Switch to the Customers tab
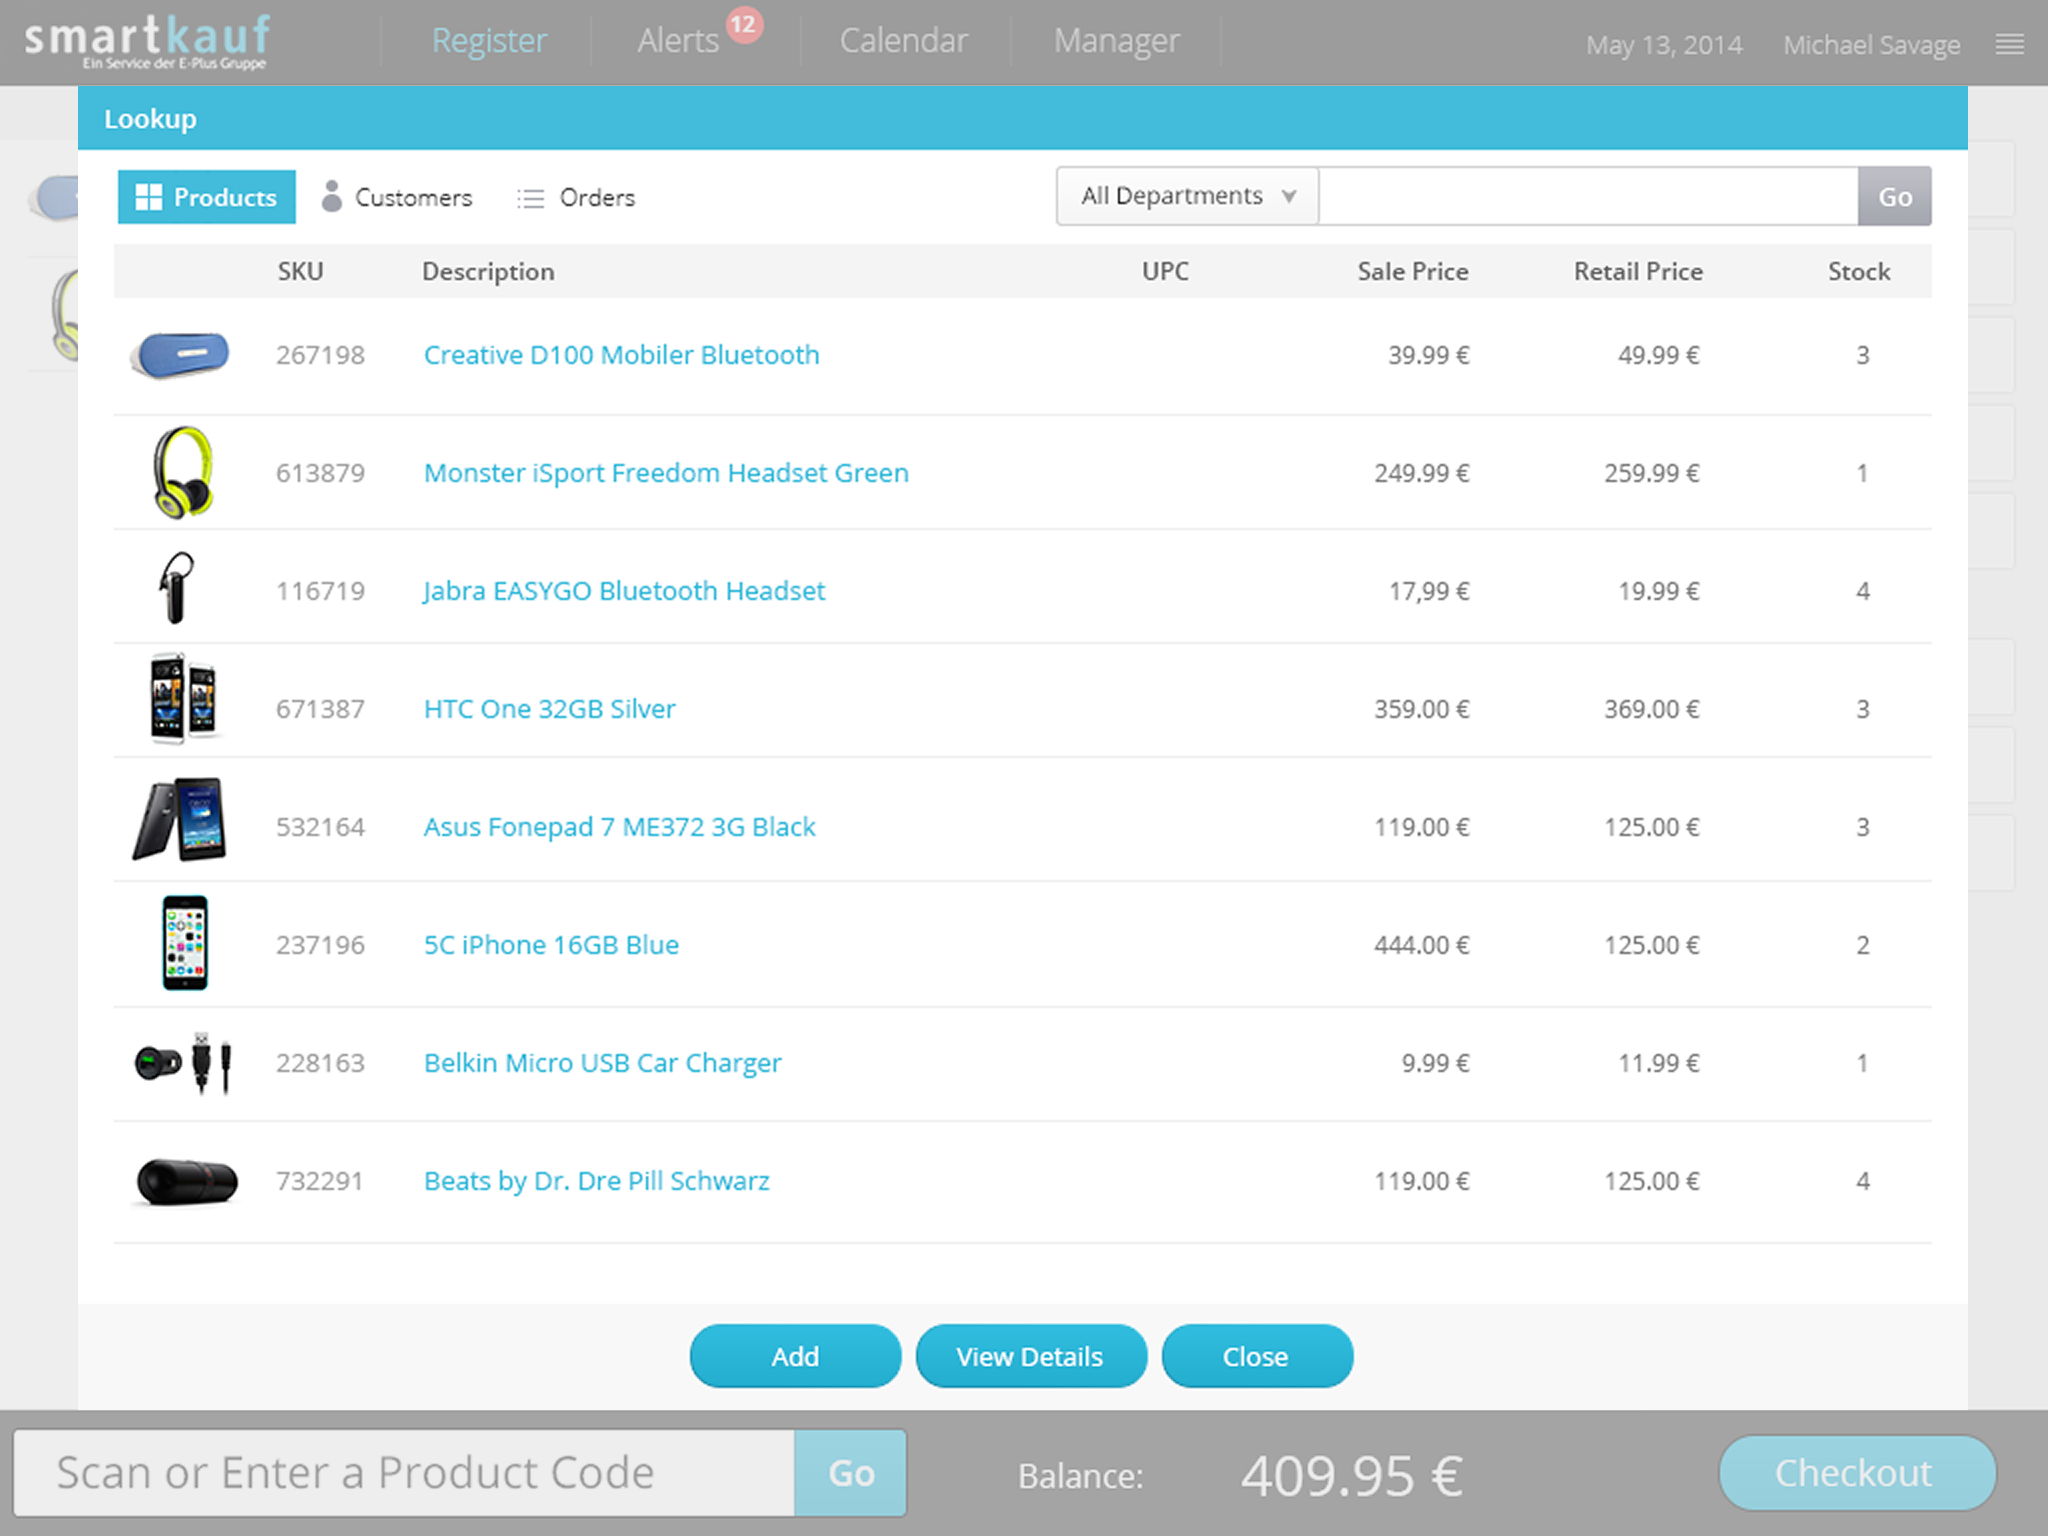 pyautogui.click(x=397, y=197)
